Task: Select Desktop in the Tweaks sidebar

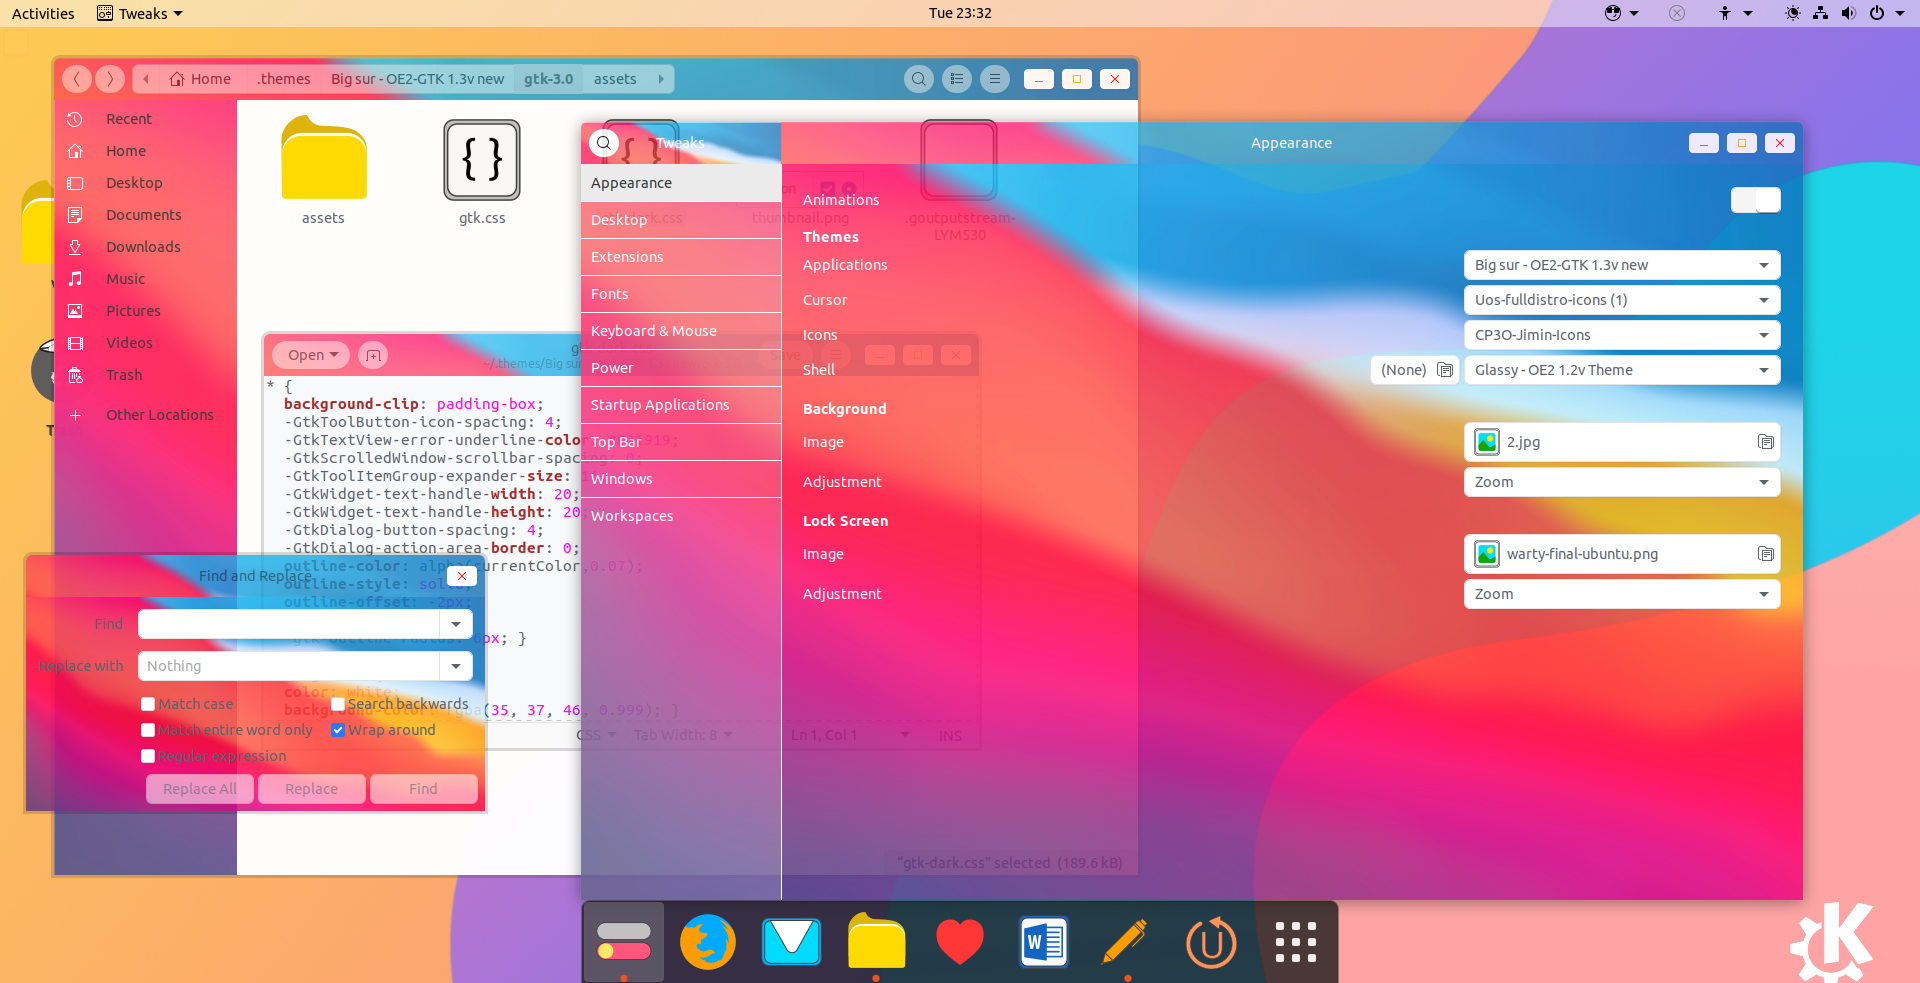Action: coord(681,220)
